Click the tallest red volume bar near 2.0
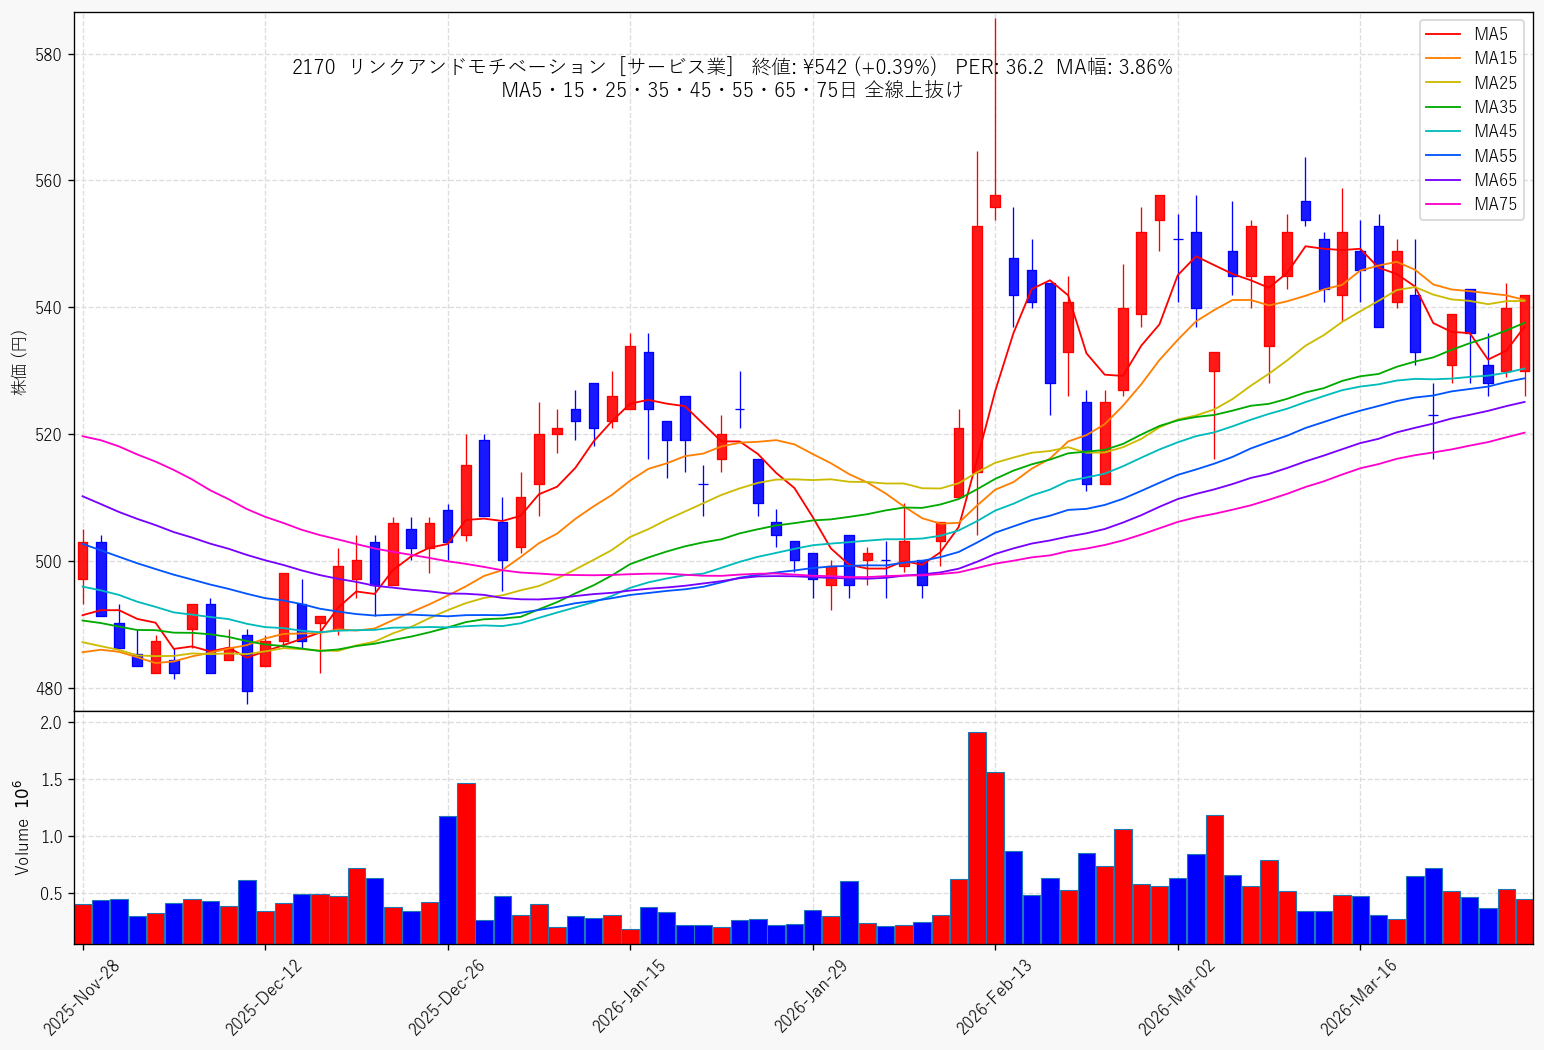 [x=977, y=838]
